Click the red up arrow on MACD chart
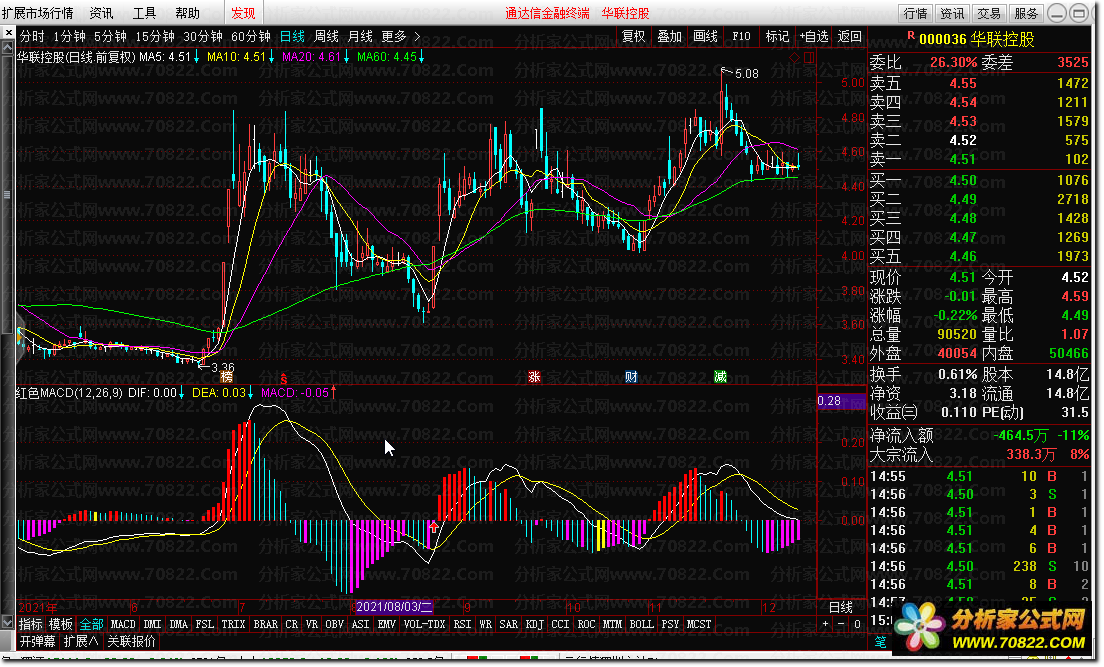The image size is (1104, 667). coord(434,527)
